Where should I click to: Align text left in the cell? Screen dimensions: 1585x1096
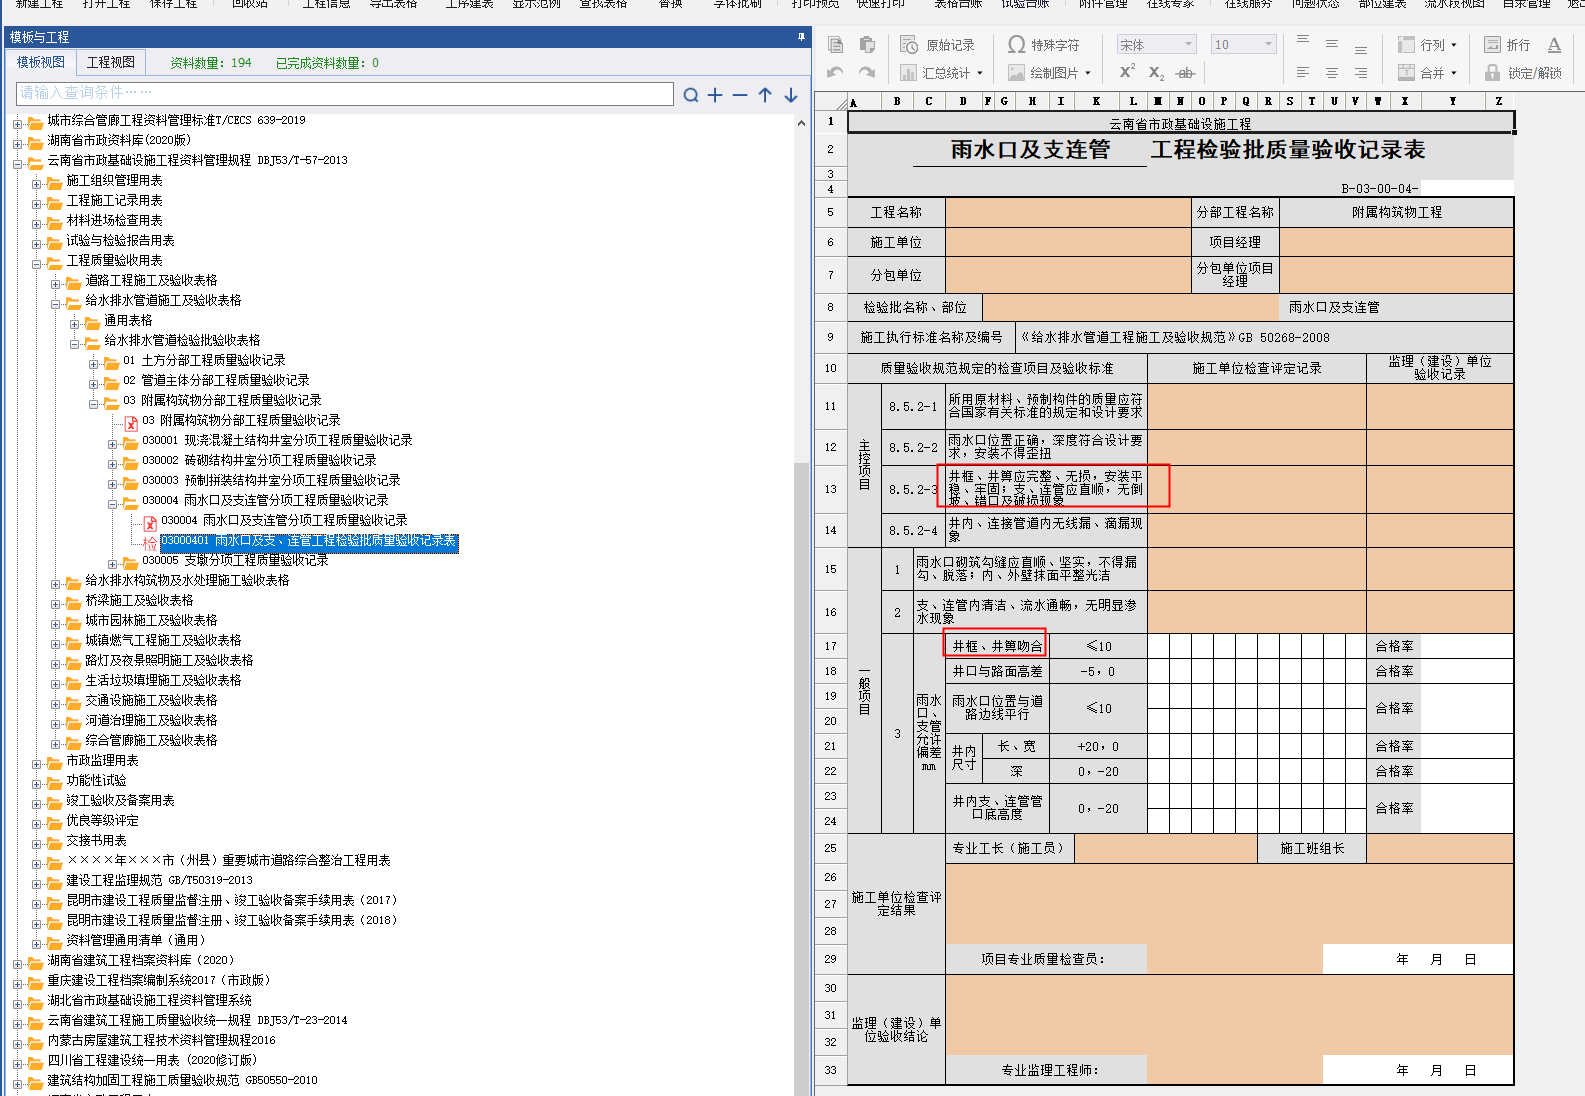pos(1303,72)
